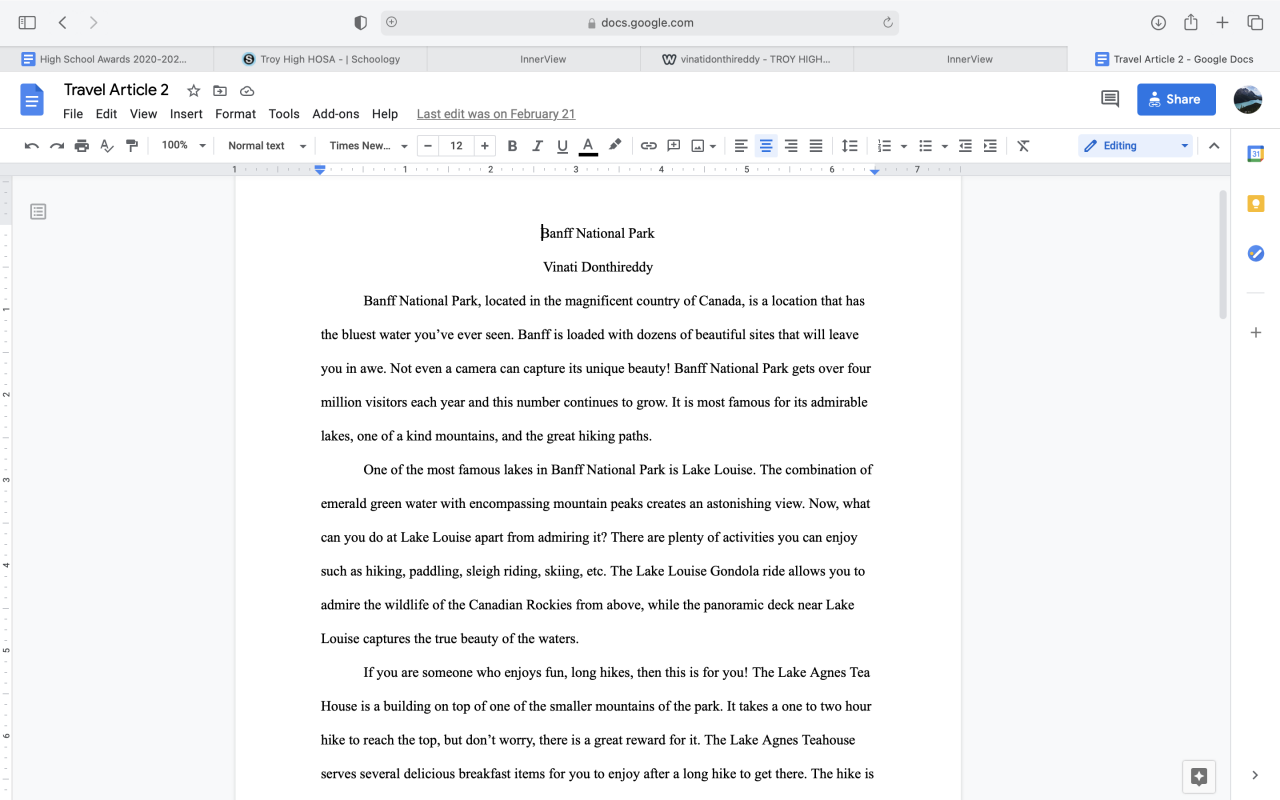The width and height of the screenshot is (1280, 800).
Task: Clear formatting with the slashed T icon
Action: click(x=1023, y=146)
